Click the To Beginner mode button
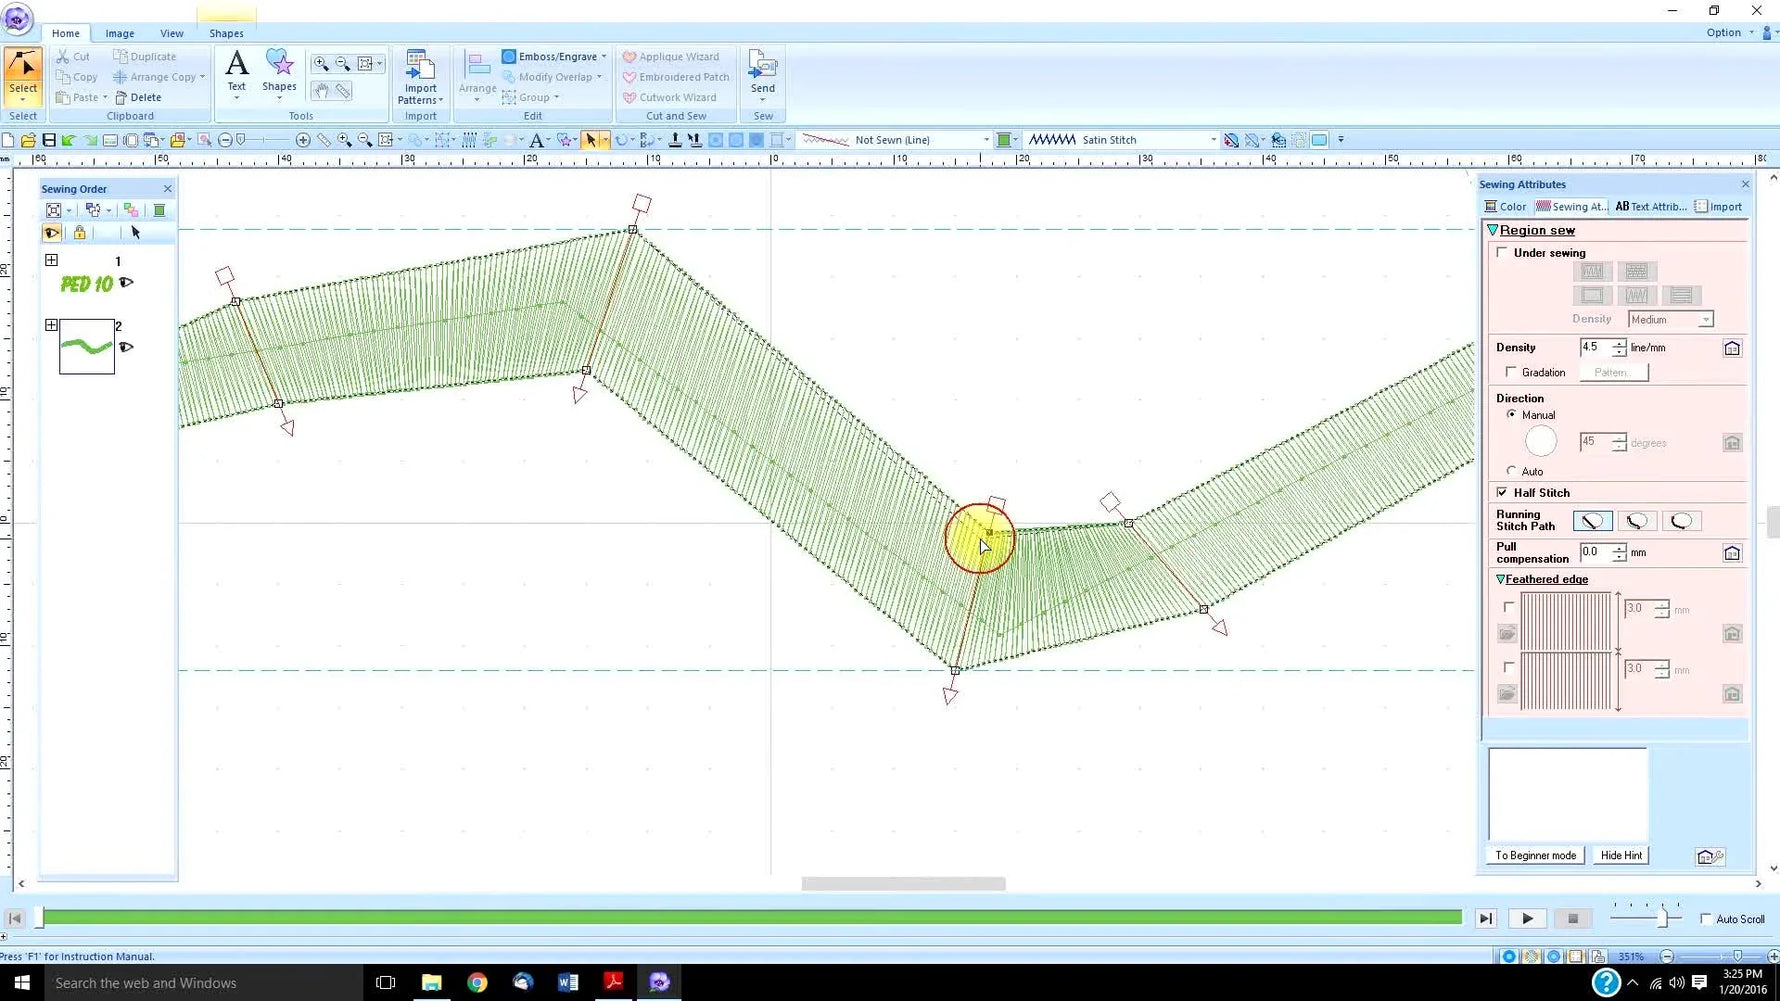 (x=1535, y=855)
